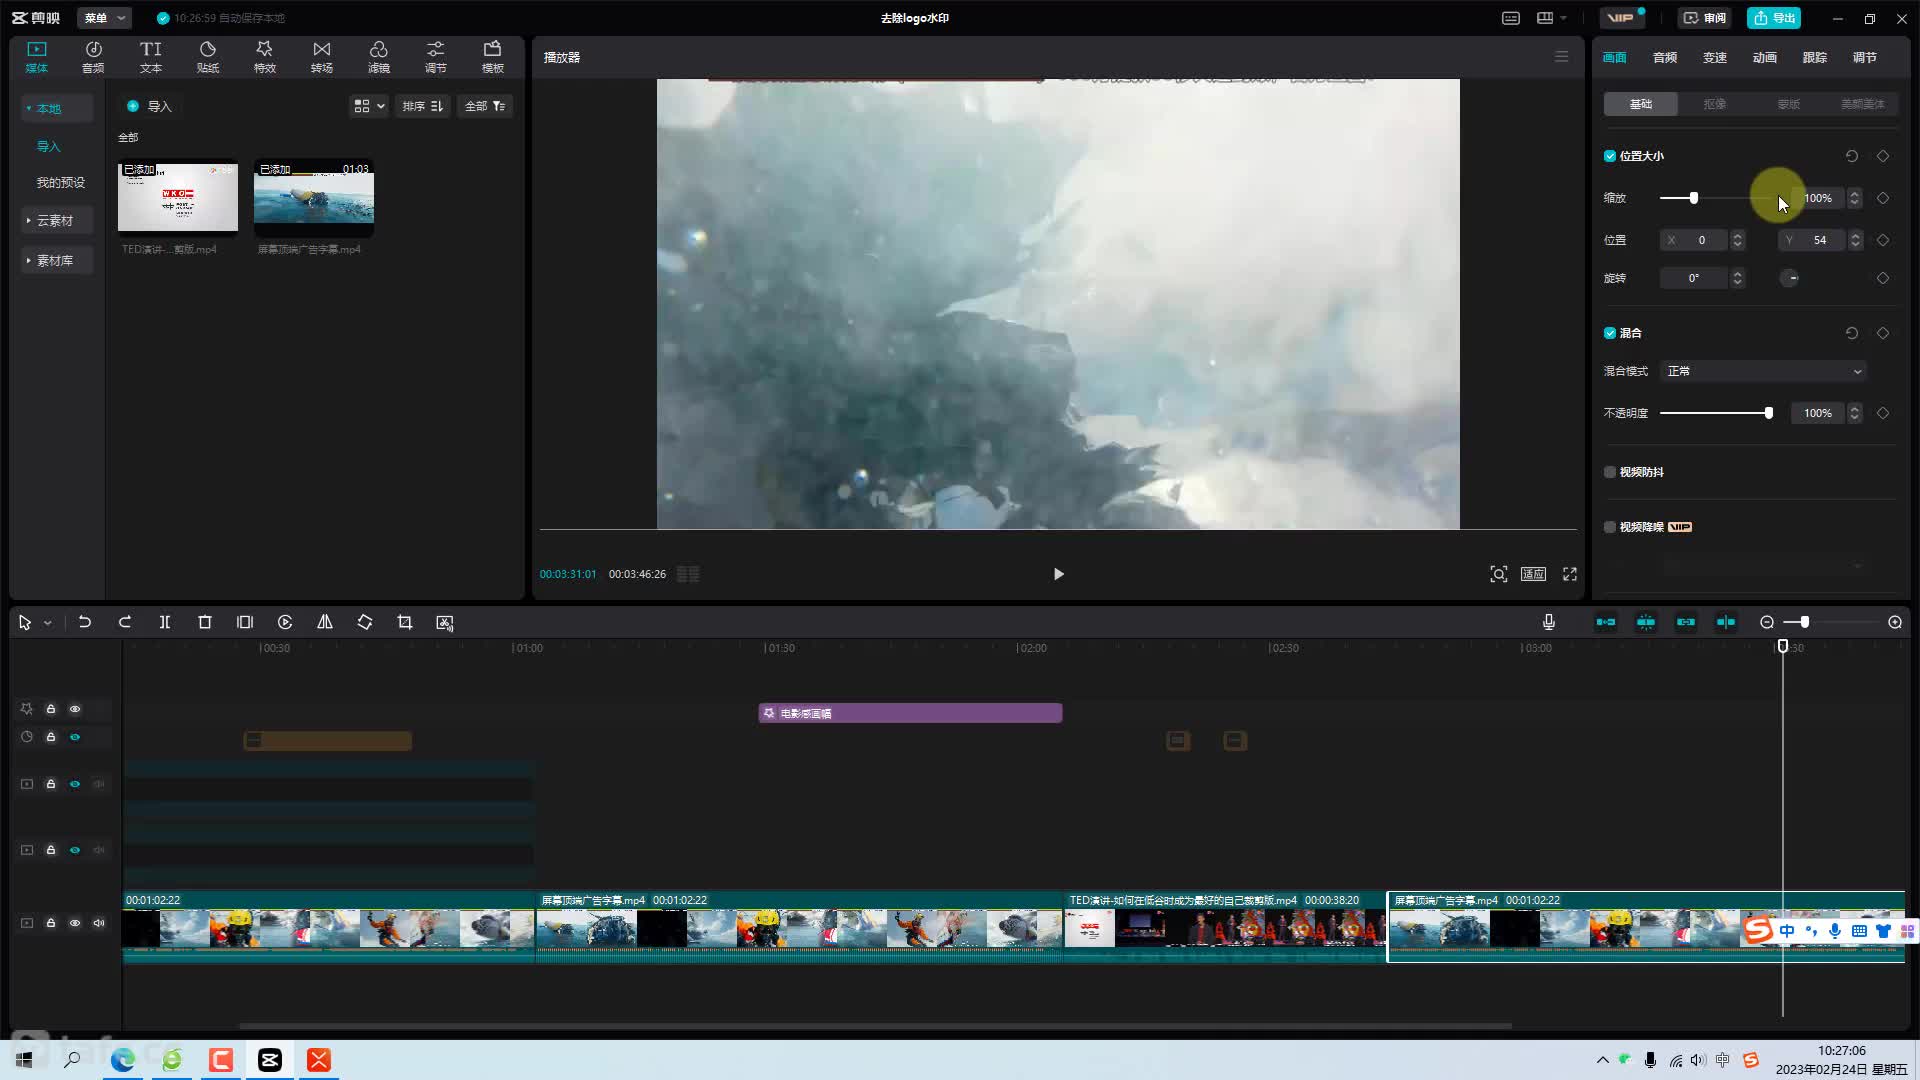1920x1080 pixels.
Task: Open the 音频 audio library tab
Action: pos(93,57)
